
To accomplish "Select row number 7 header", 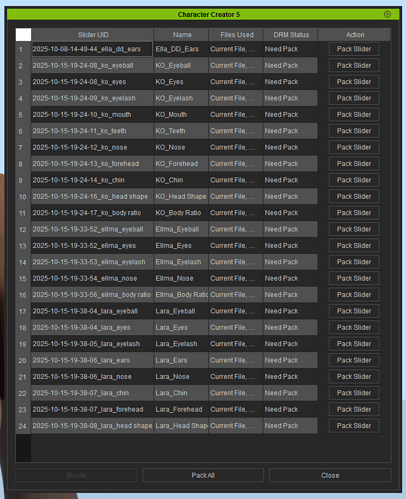I will pyautogui.click(x=23, y=147).
